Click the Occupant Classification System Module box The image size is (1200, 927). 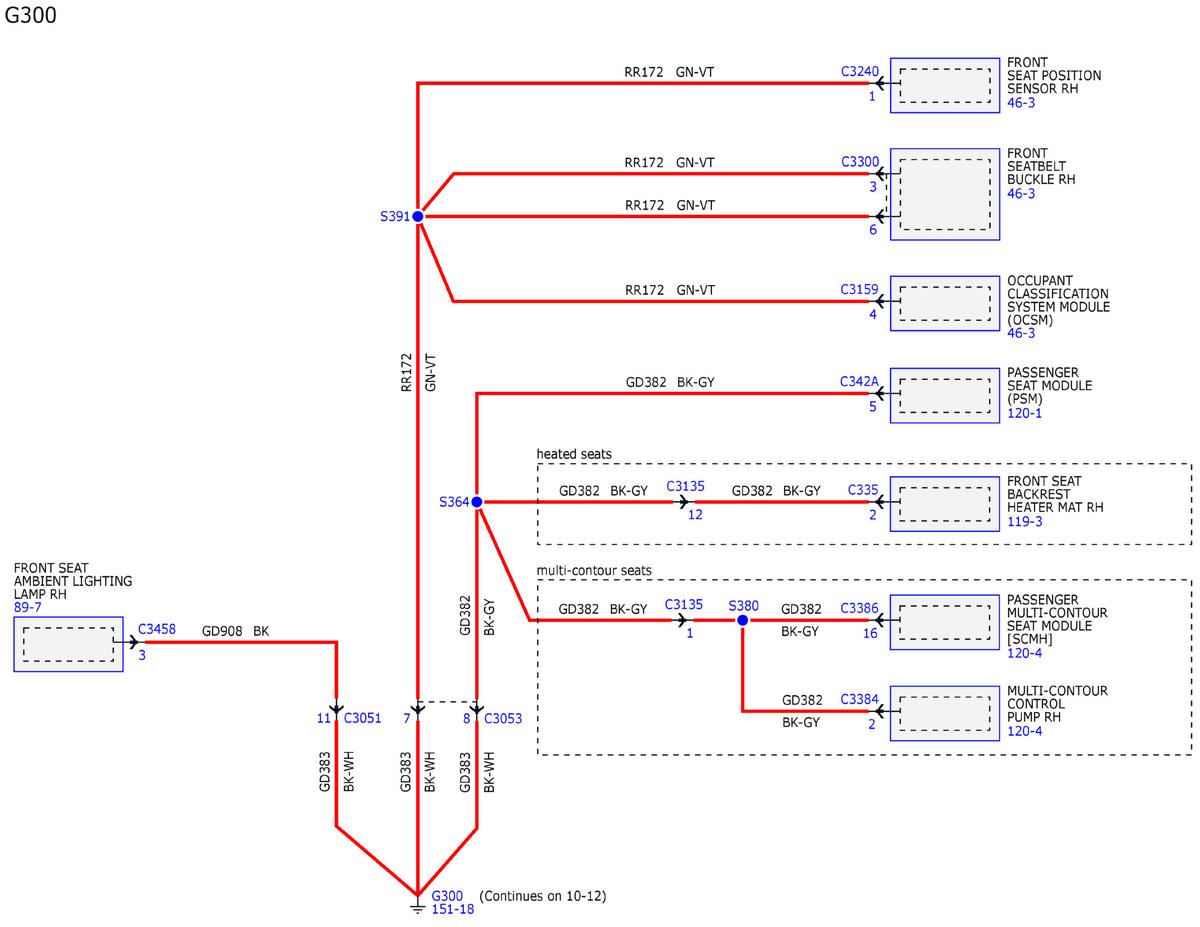[x=945, y=303]
